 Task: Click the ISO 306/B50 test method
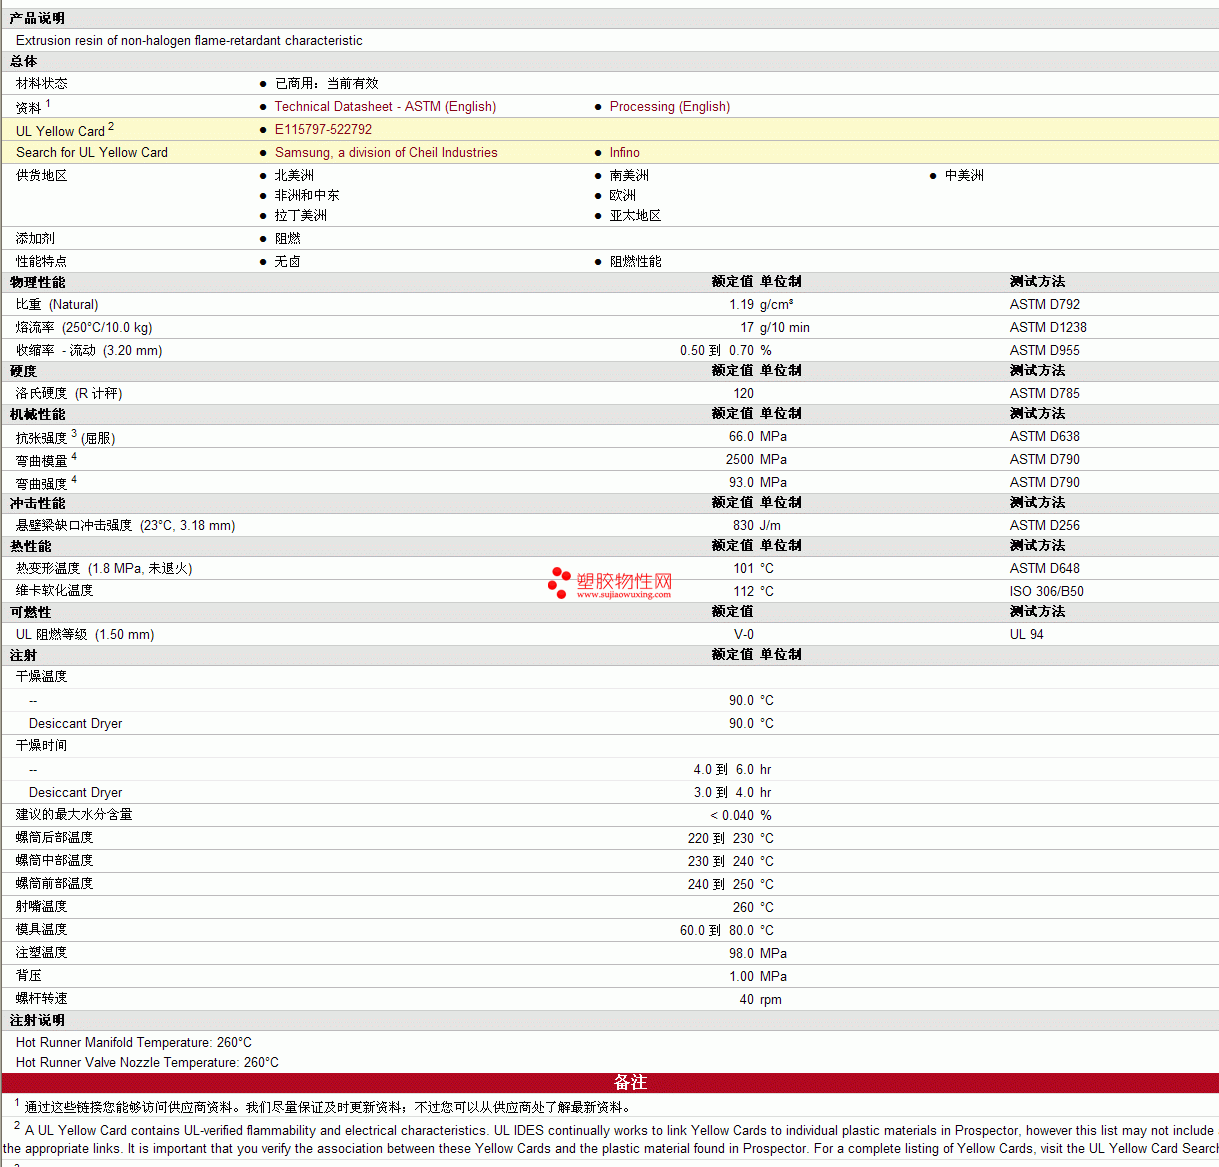click(1047, 592)
